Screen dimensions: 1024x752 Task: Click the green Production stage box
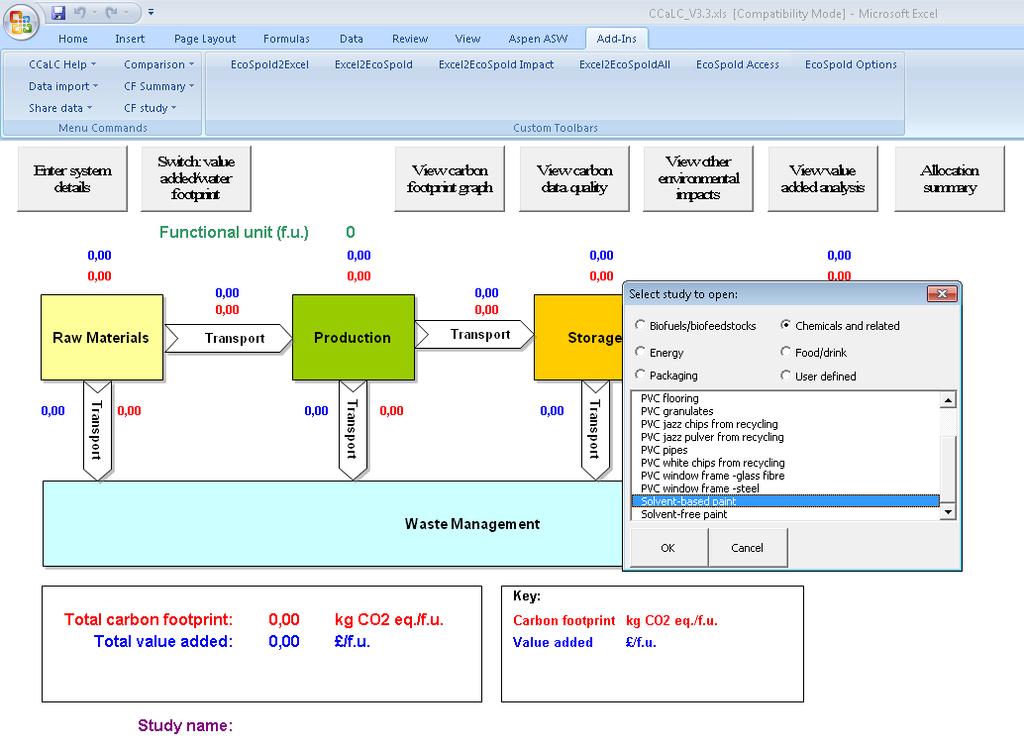[353, 337]
